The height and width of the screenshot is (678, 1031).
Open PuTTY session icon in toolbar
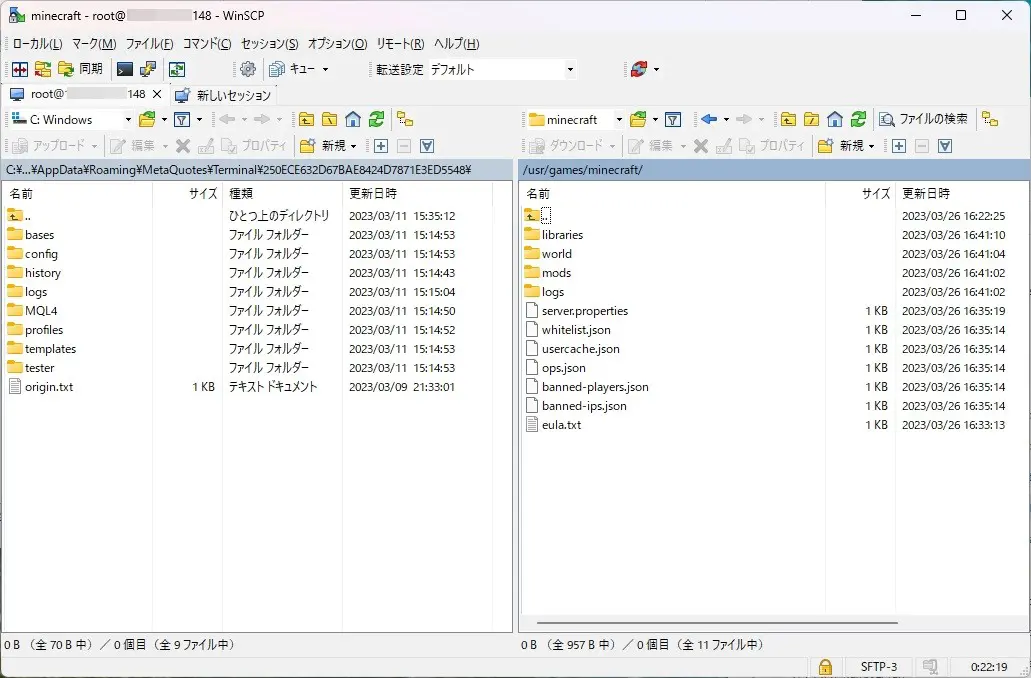point(148,69)
